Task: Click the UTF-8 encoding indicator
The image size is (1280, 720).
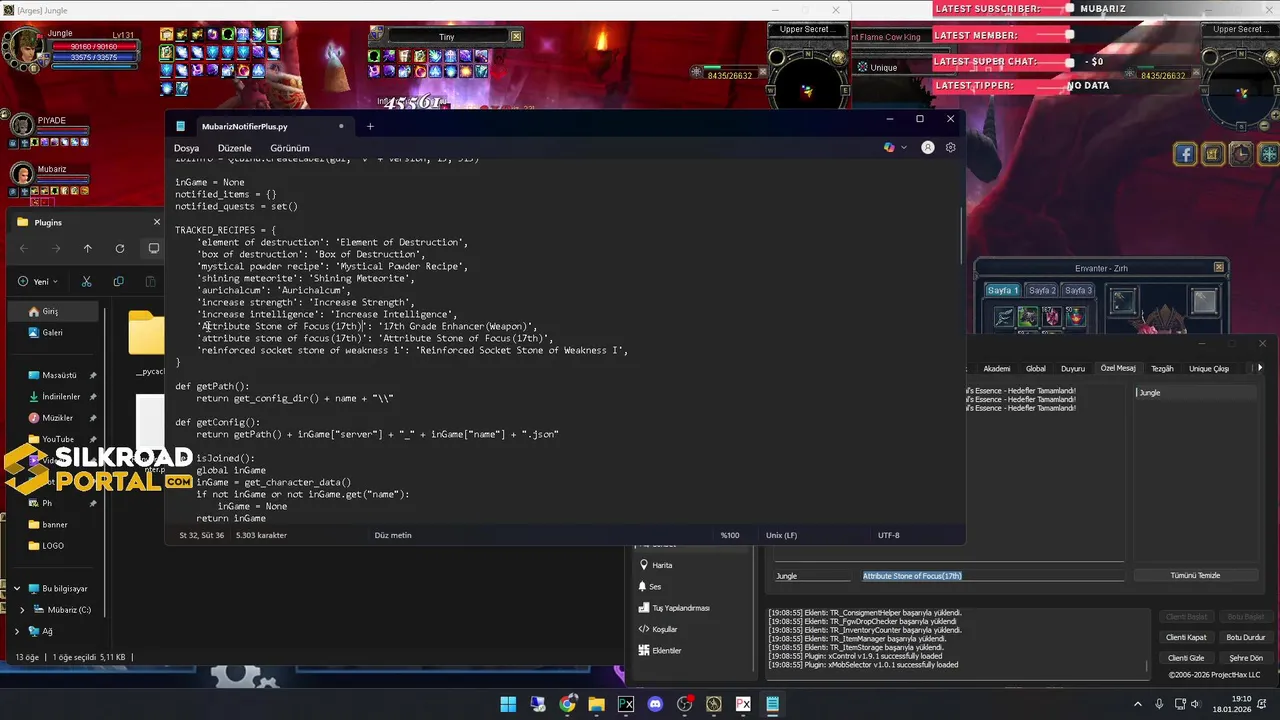Action: [x=889, y=535]
